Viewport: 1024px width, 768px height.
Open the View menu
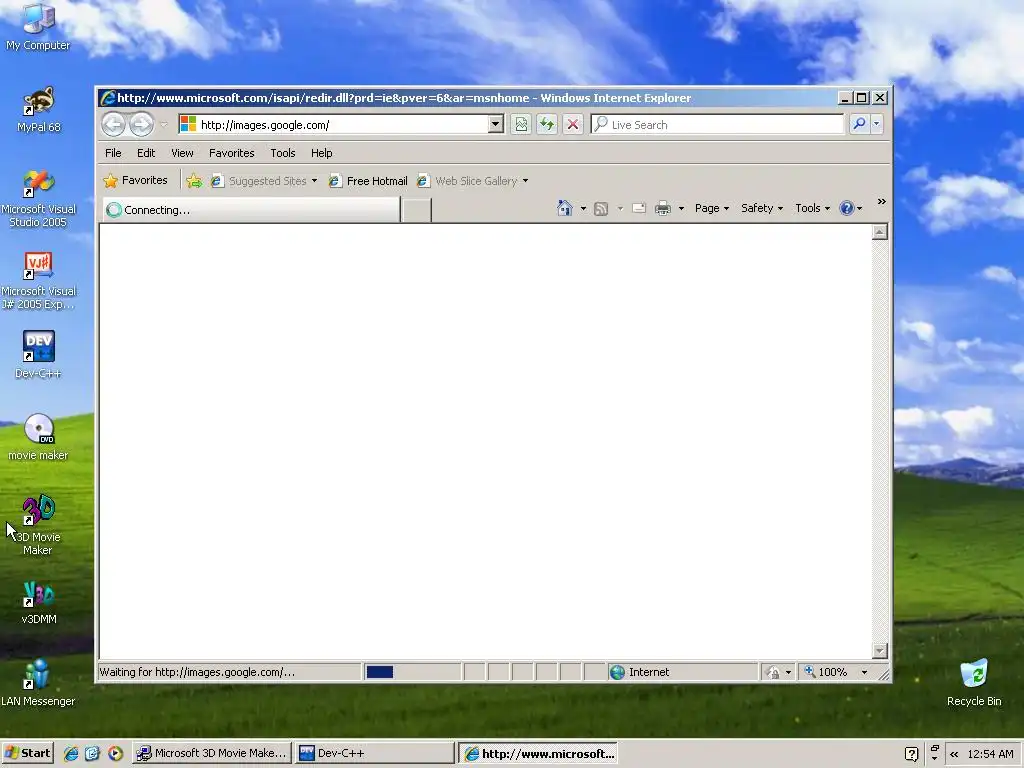click(182, 153)
